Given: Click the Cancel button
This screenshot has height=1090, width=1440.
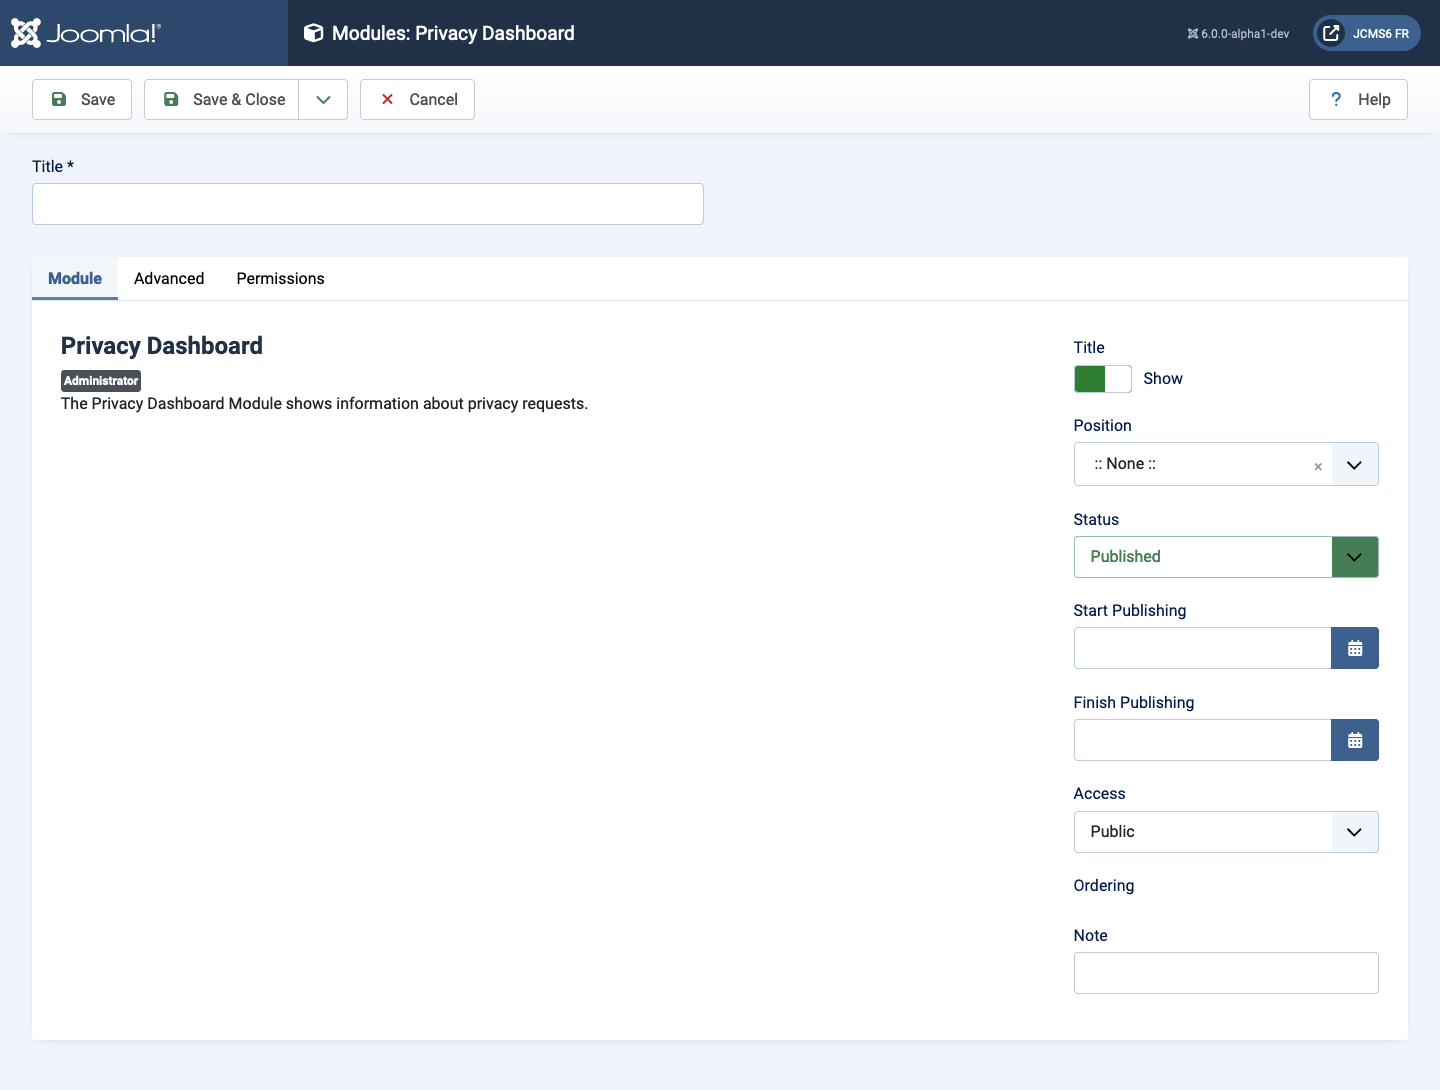Looking at the screenshot, I should point(417,99).
